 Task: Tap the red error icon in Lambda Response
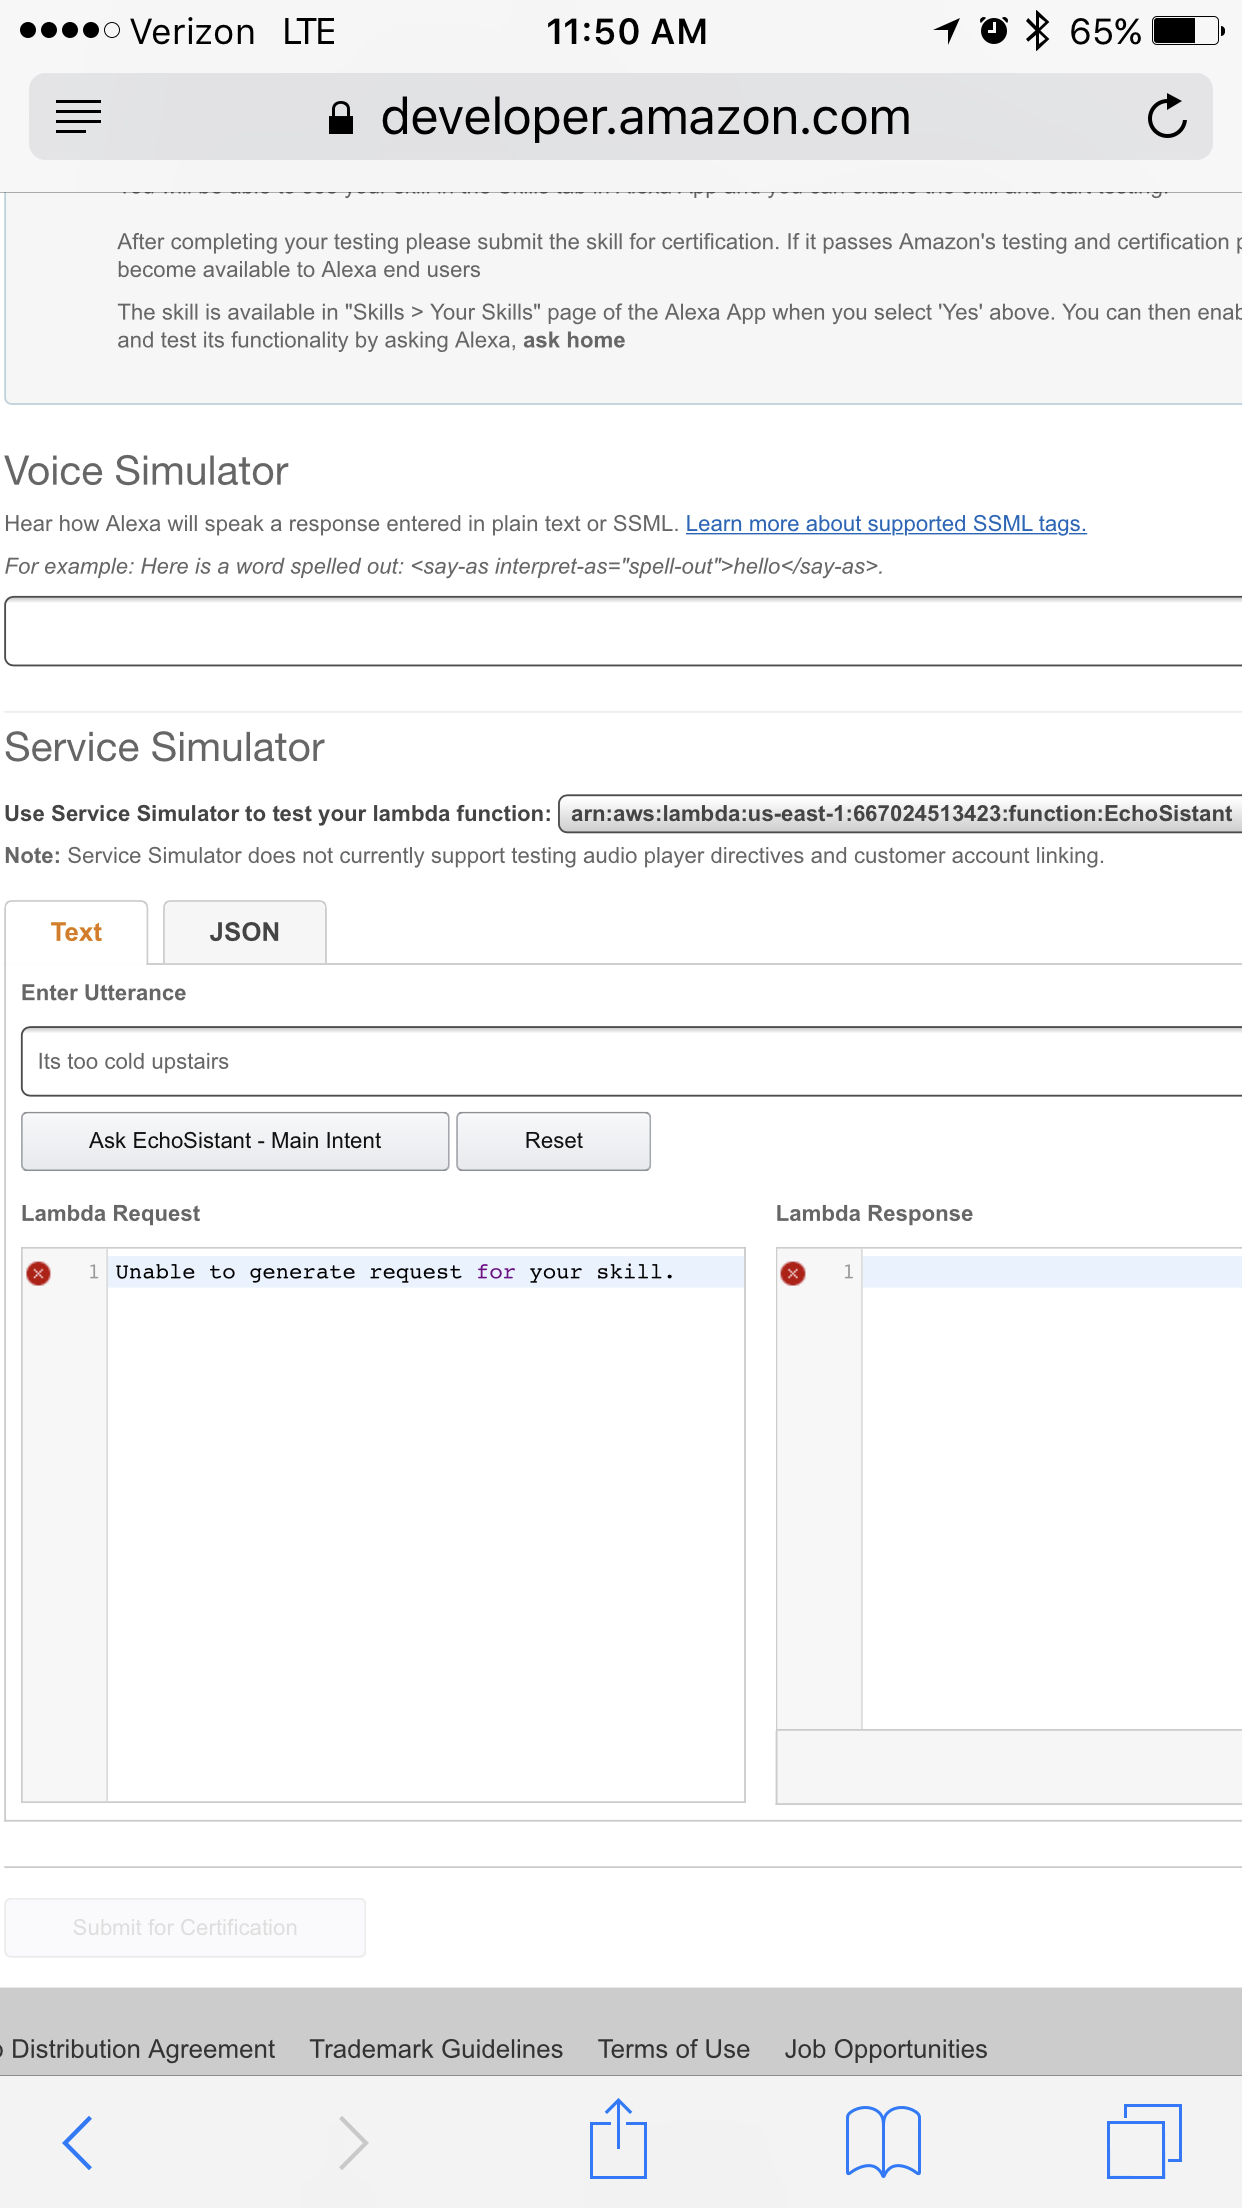point(793,1273)
